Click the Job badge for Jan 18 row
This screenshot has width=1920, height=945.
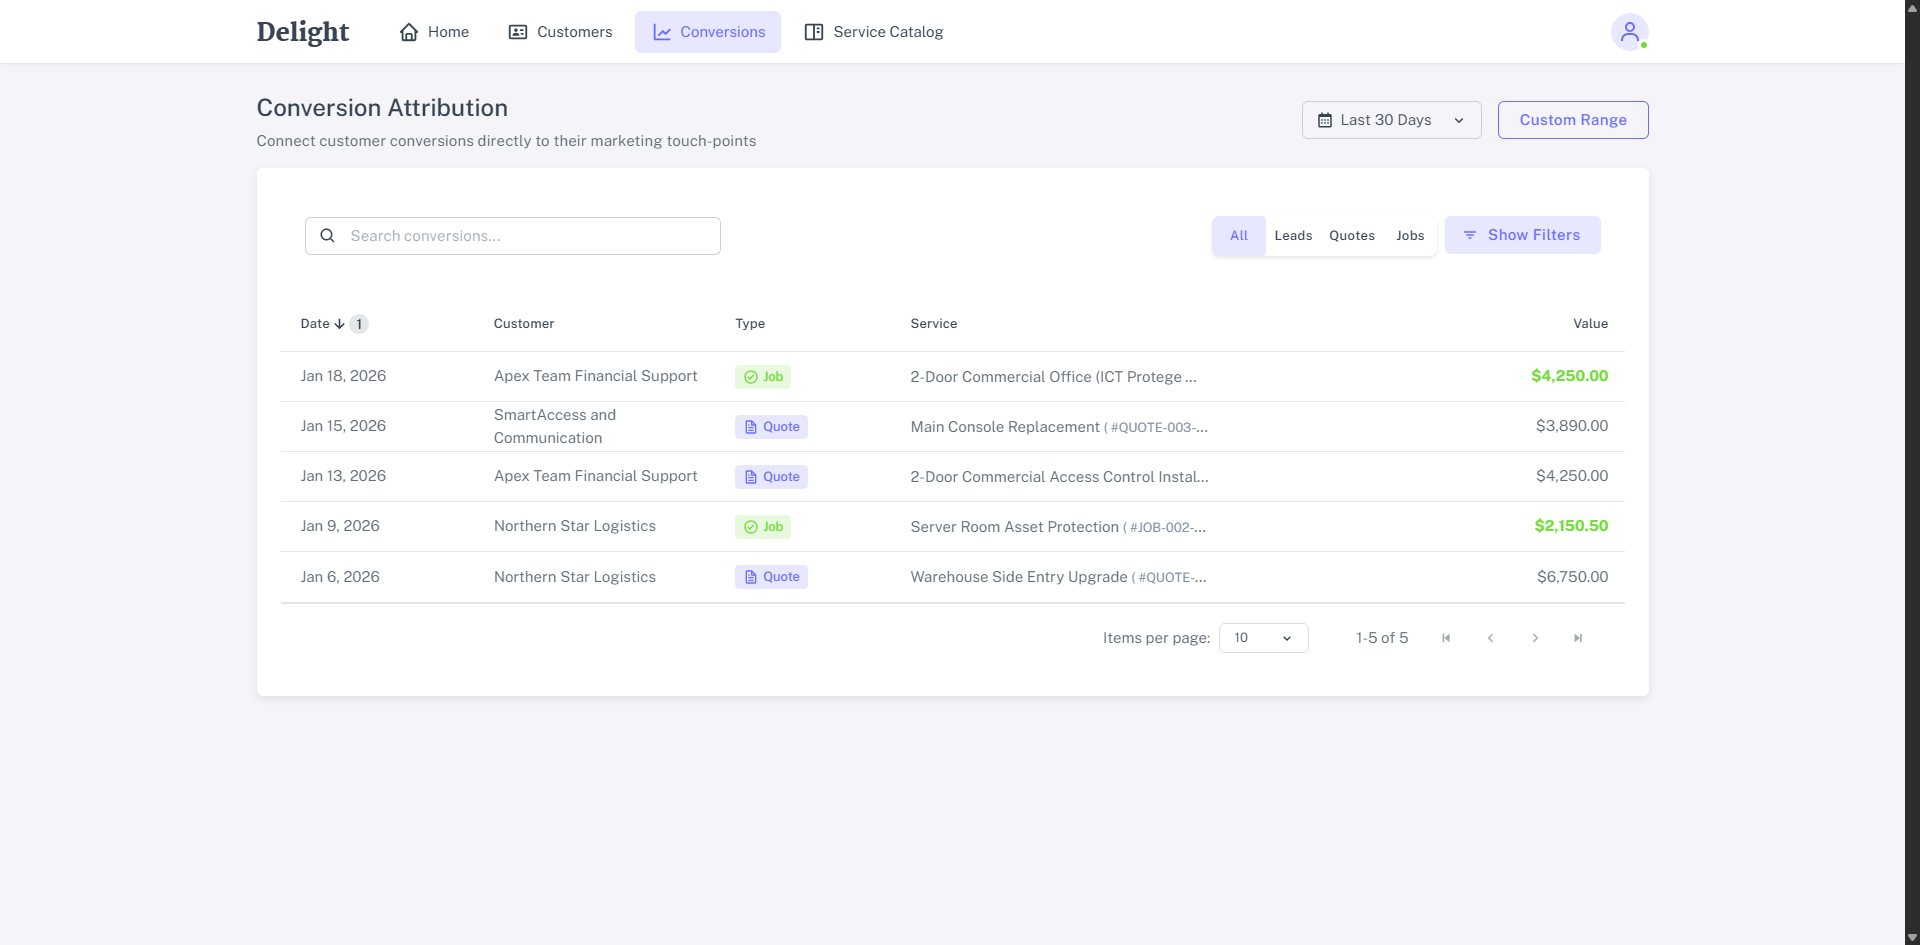[763, 377]
